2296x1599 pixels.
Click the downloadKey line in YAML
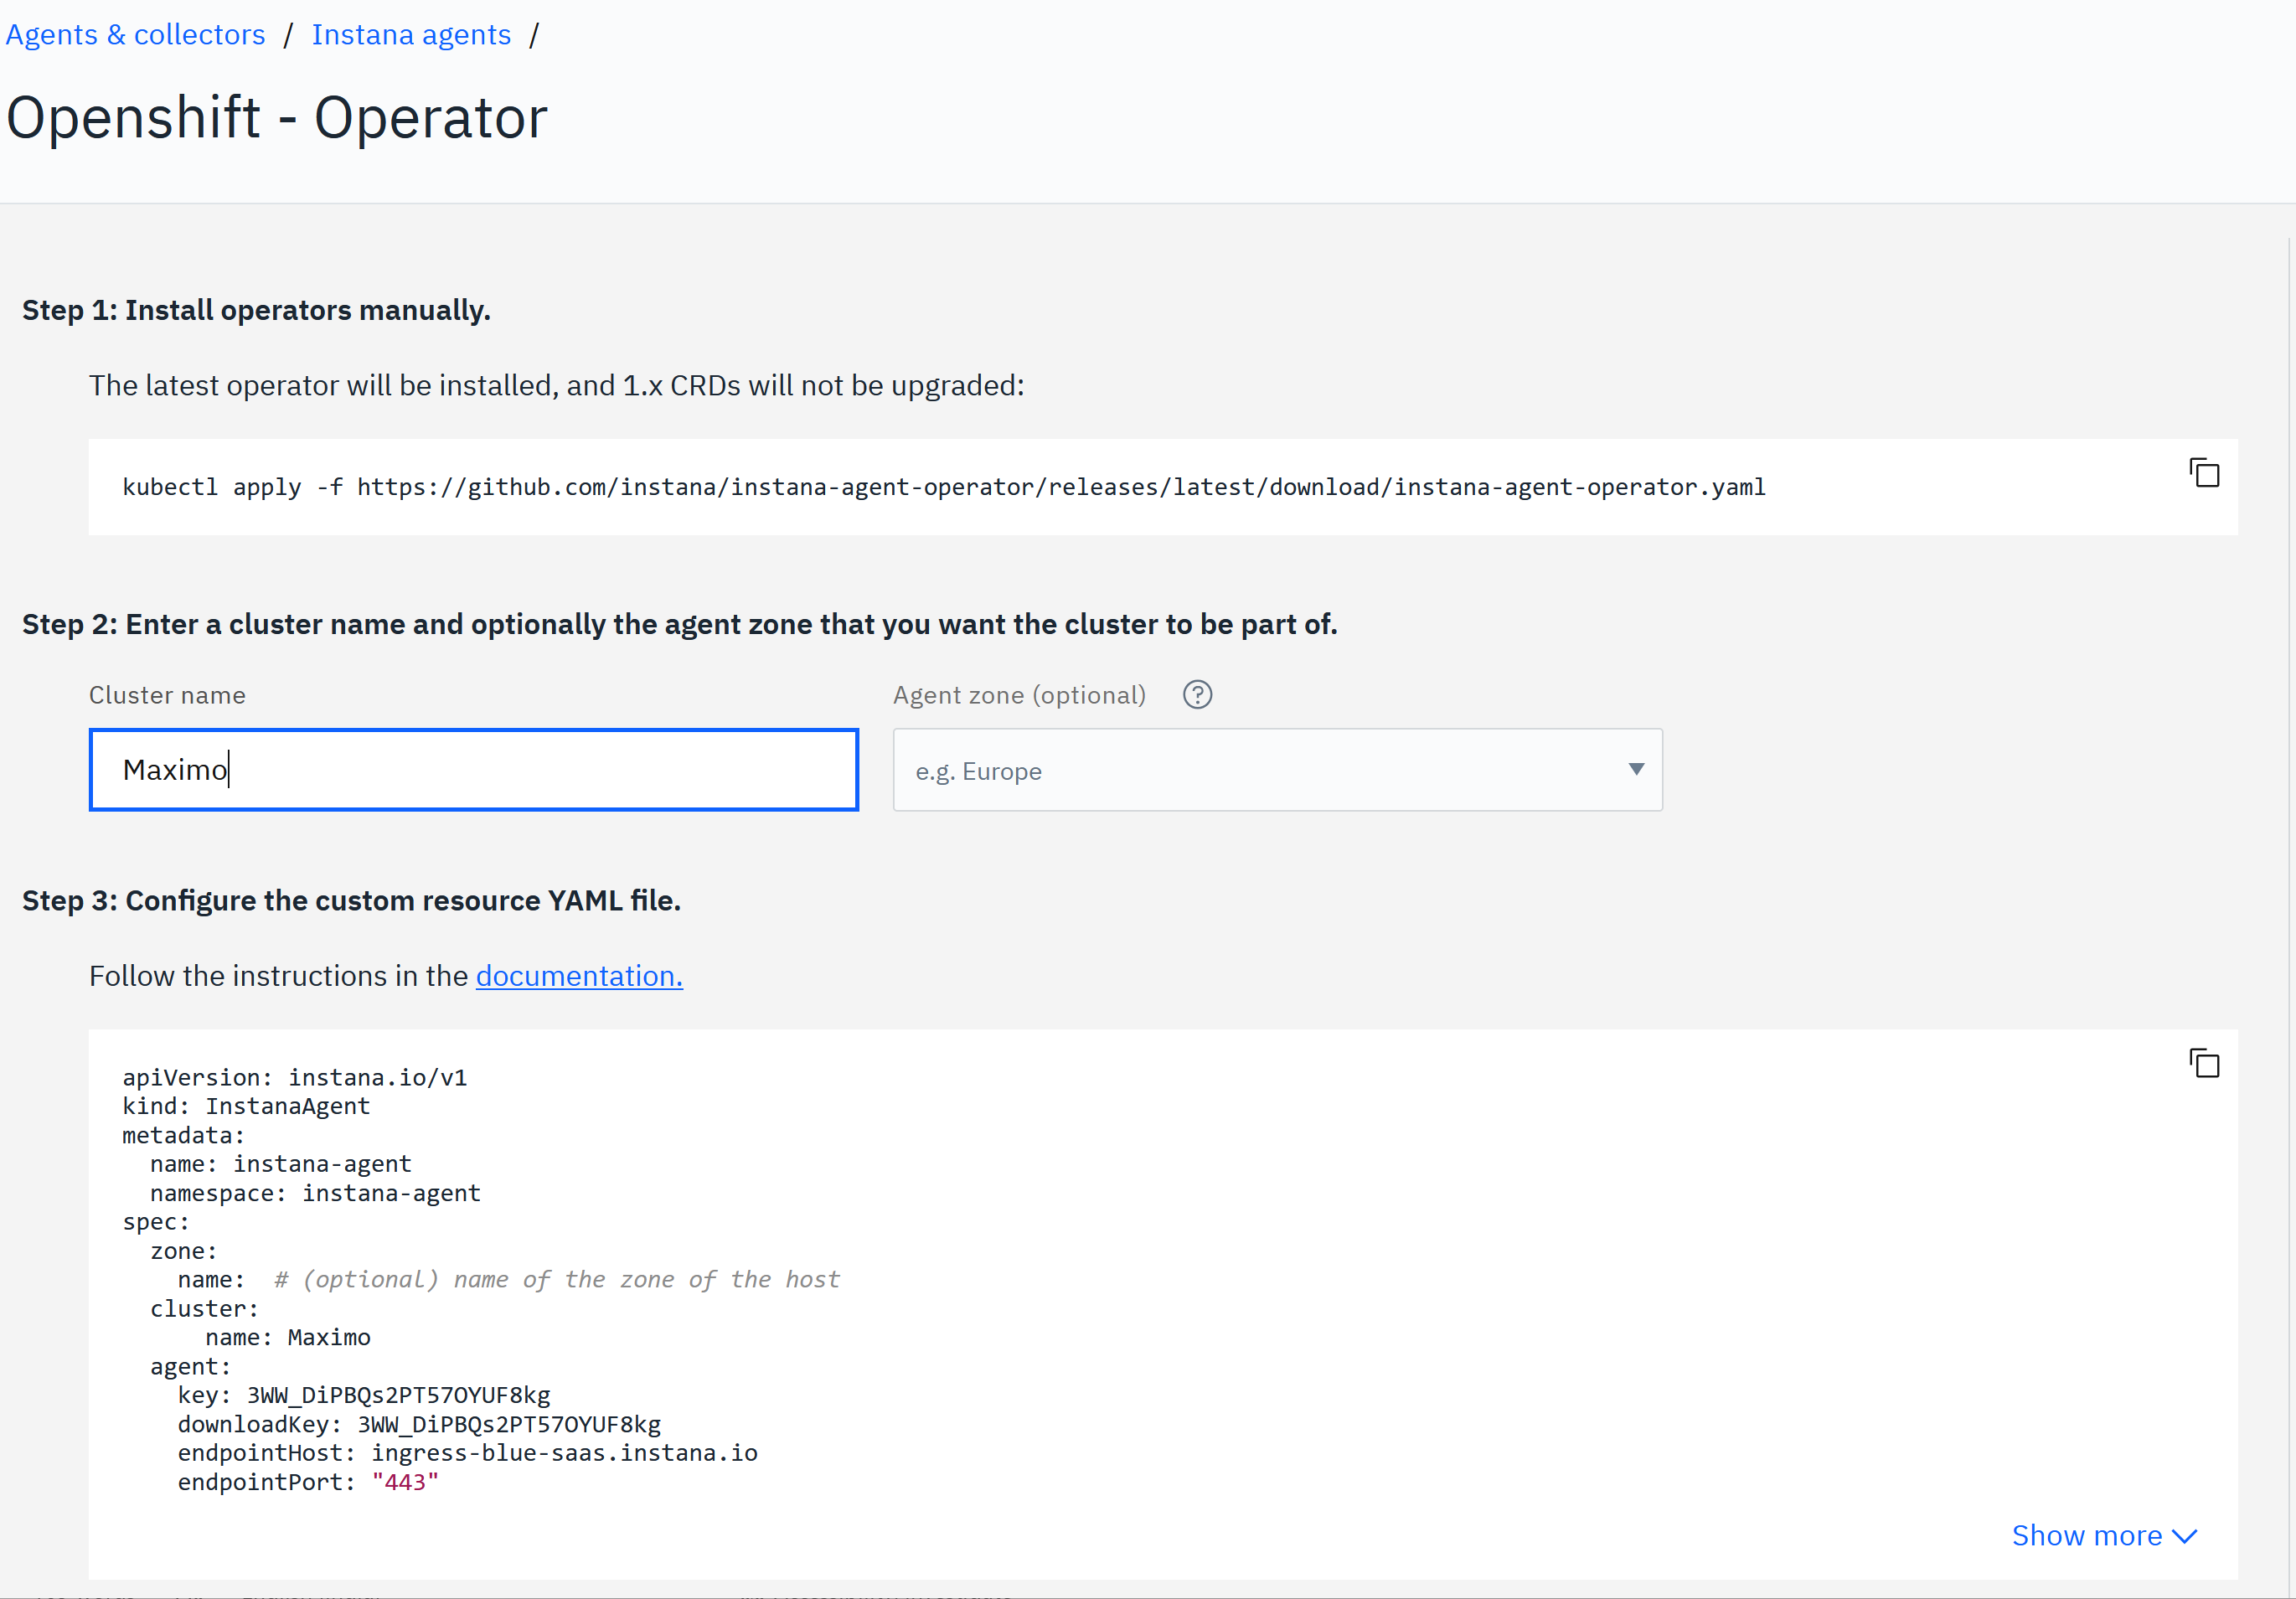(419, 1423)
